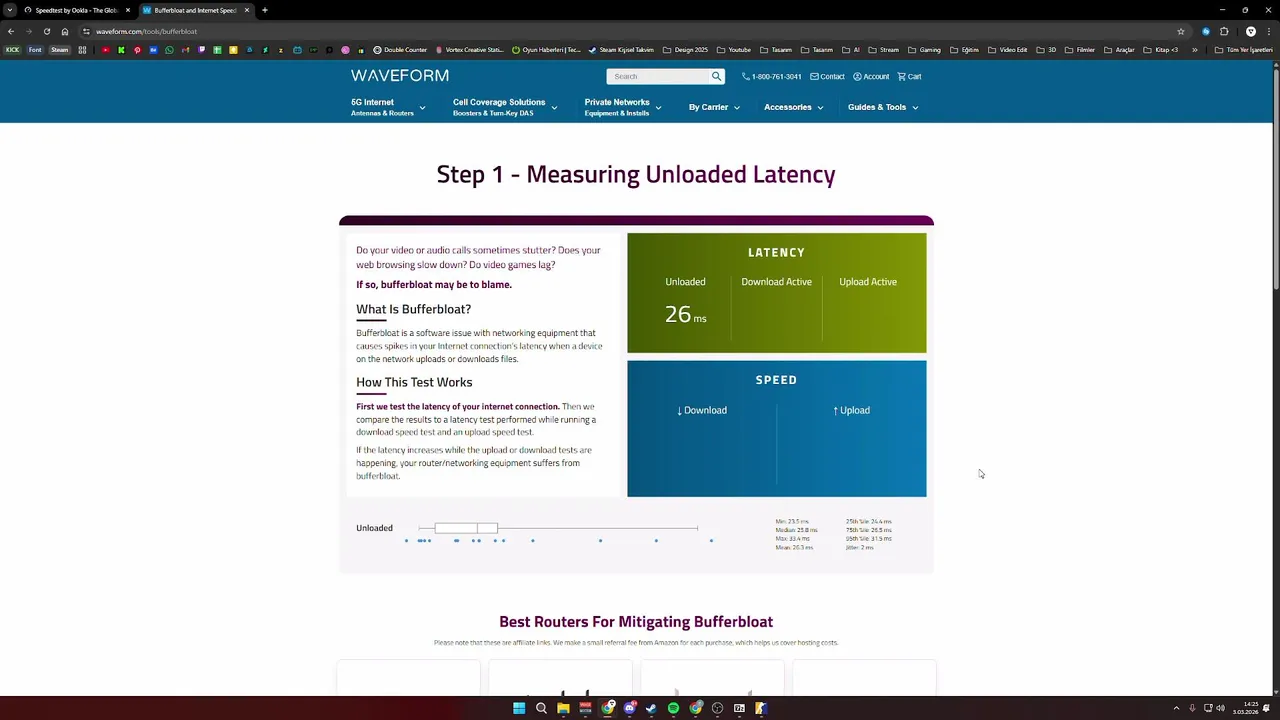
Task: Click browser Back arrow
Action: (11, 31)
